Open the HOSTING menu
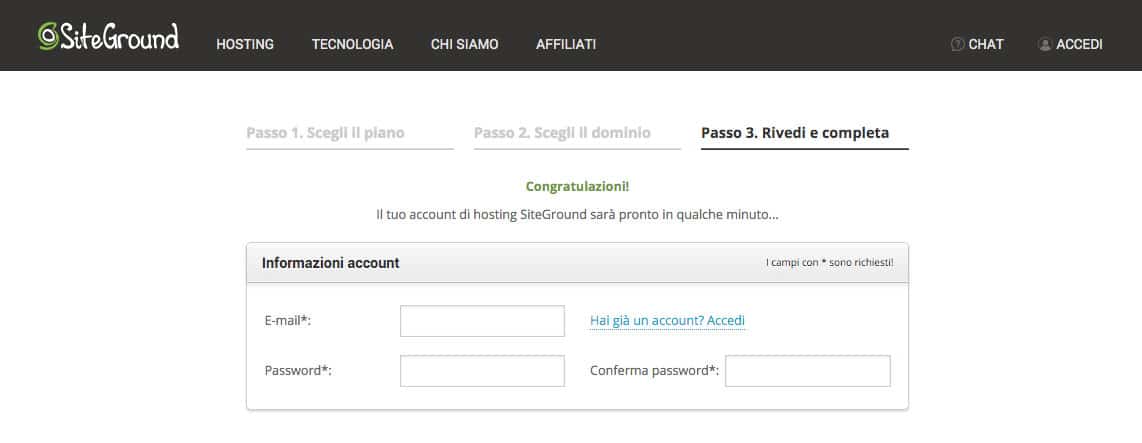Viewport: 1142px width, 443px height. tap(245, 44)
